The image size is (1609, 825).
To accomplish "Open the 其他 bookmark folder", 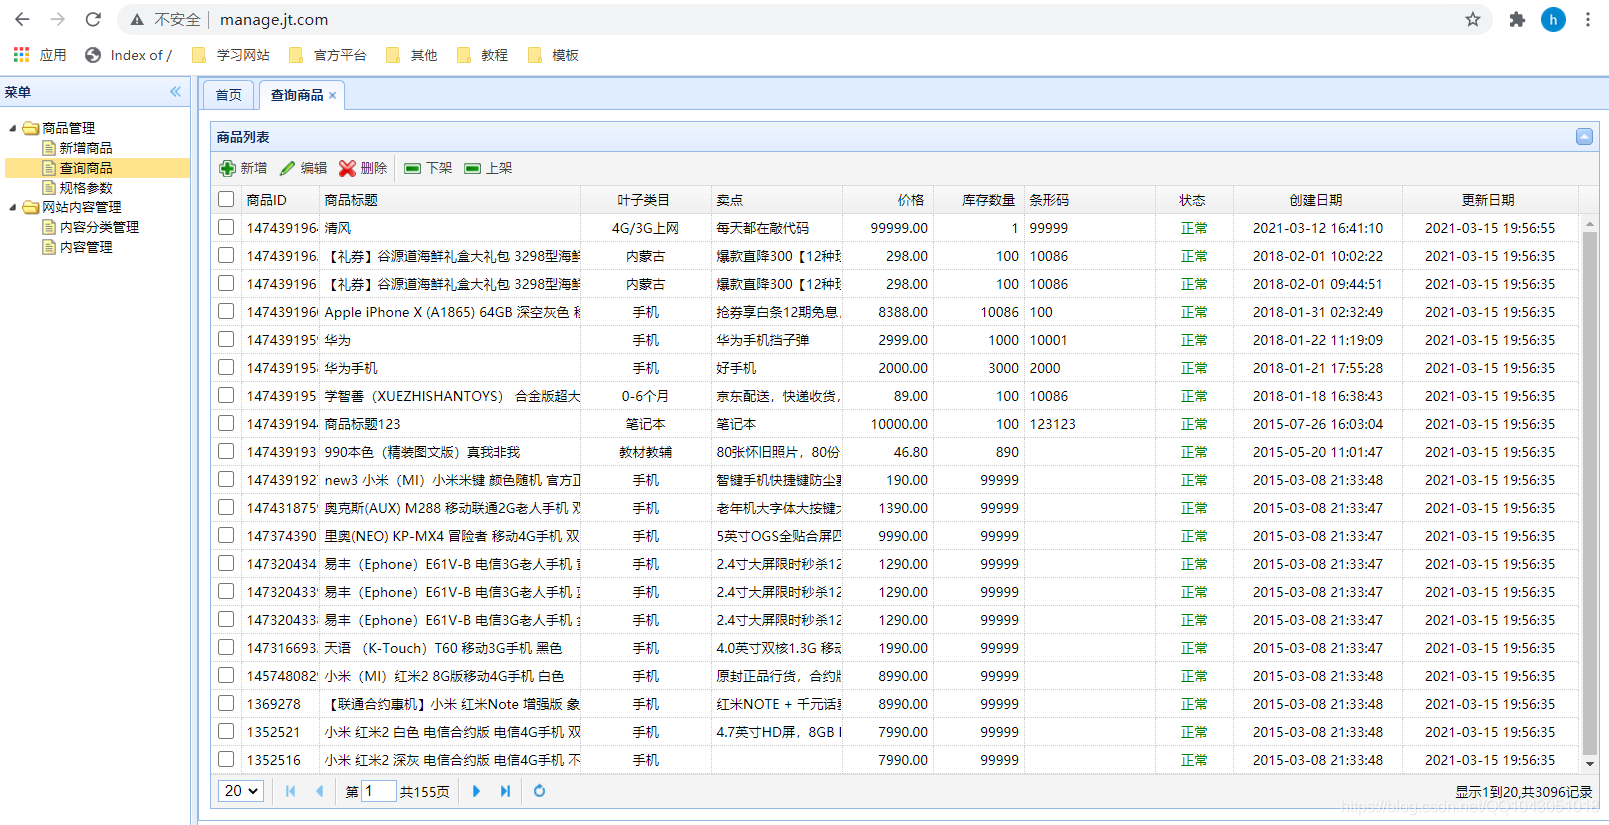I will (412, 55).
